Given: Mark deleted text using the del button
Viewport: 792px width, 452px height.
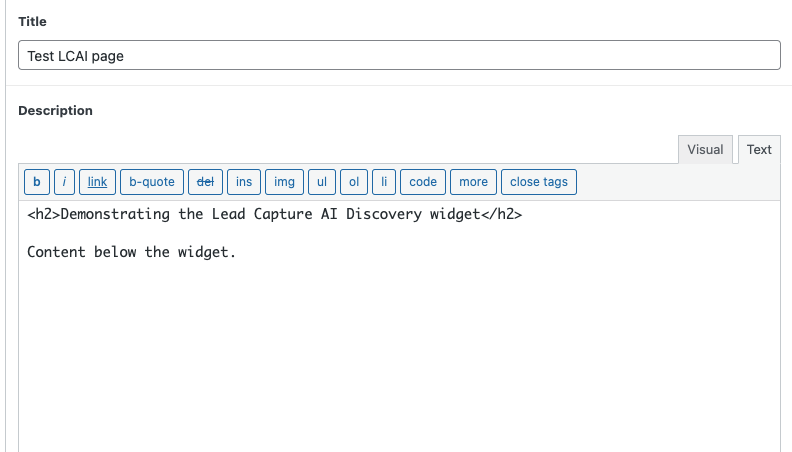Looking at the screenshot, I should 205,182.
